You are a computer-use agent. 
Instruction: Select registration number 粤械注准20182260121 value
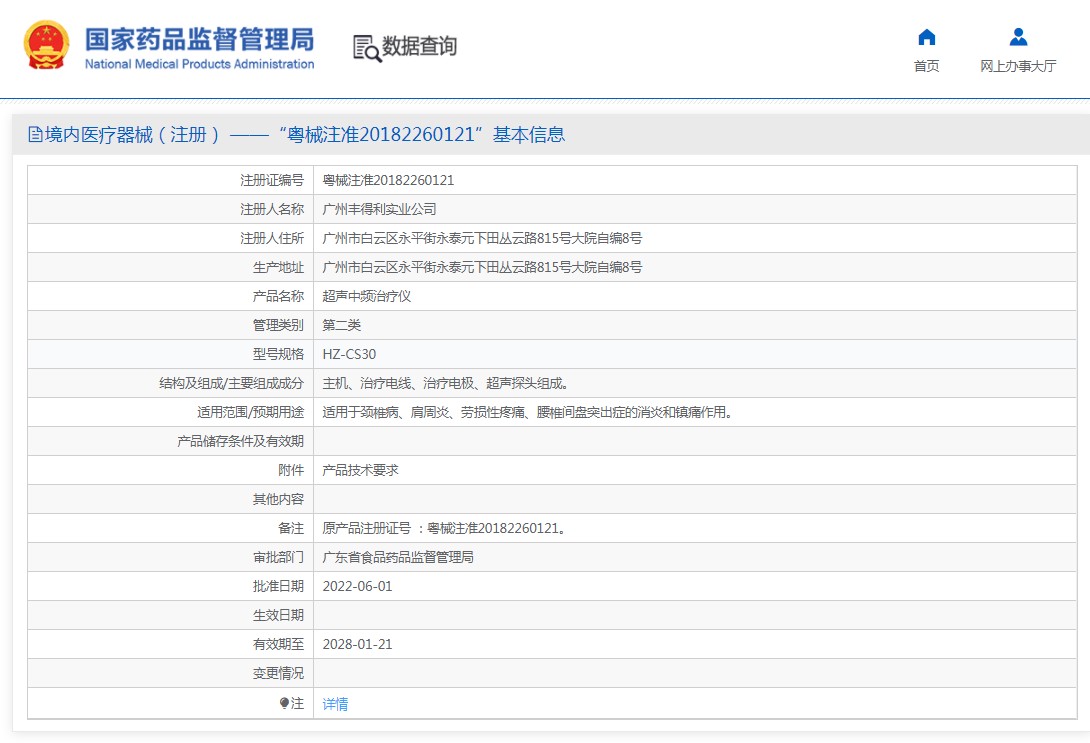(x=388, y=181)
